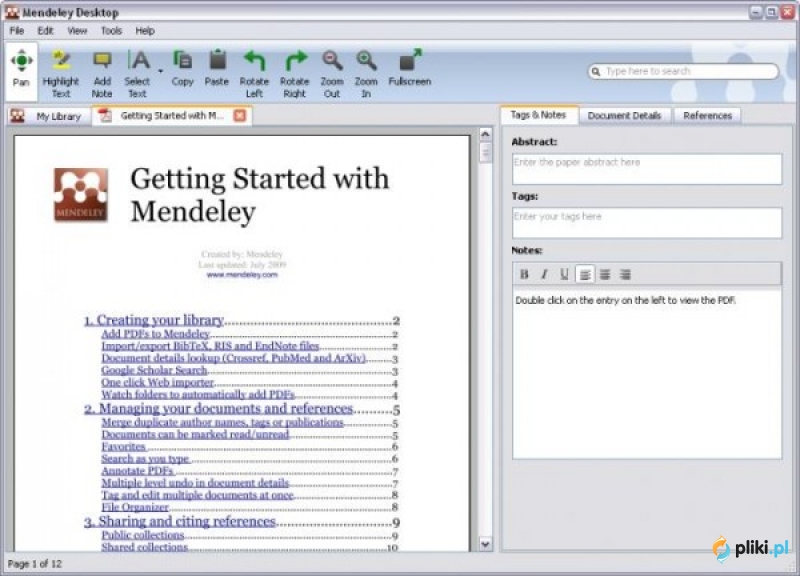Open 'Document details lookup' contents link
Image resolution: width=800 pixels, height=576 pixels.
[x=234, y=358]
